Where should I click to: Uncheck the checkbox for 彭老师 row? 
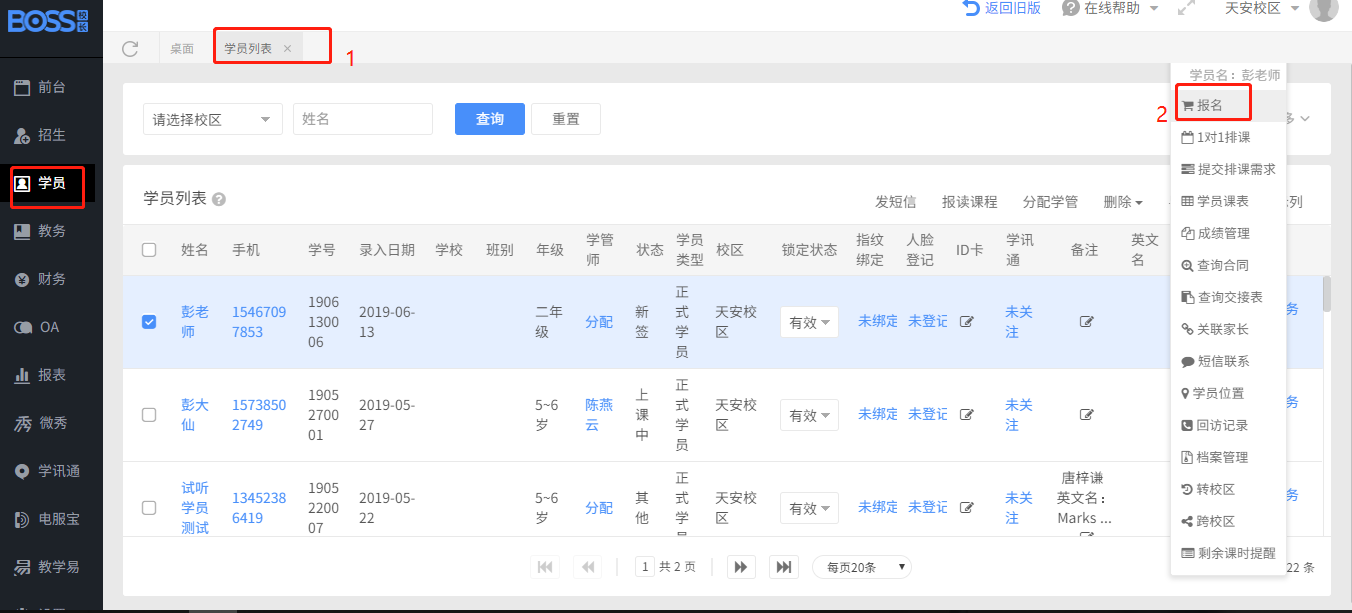(x=149, y=322)
